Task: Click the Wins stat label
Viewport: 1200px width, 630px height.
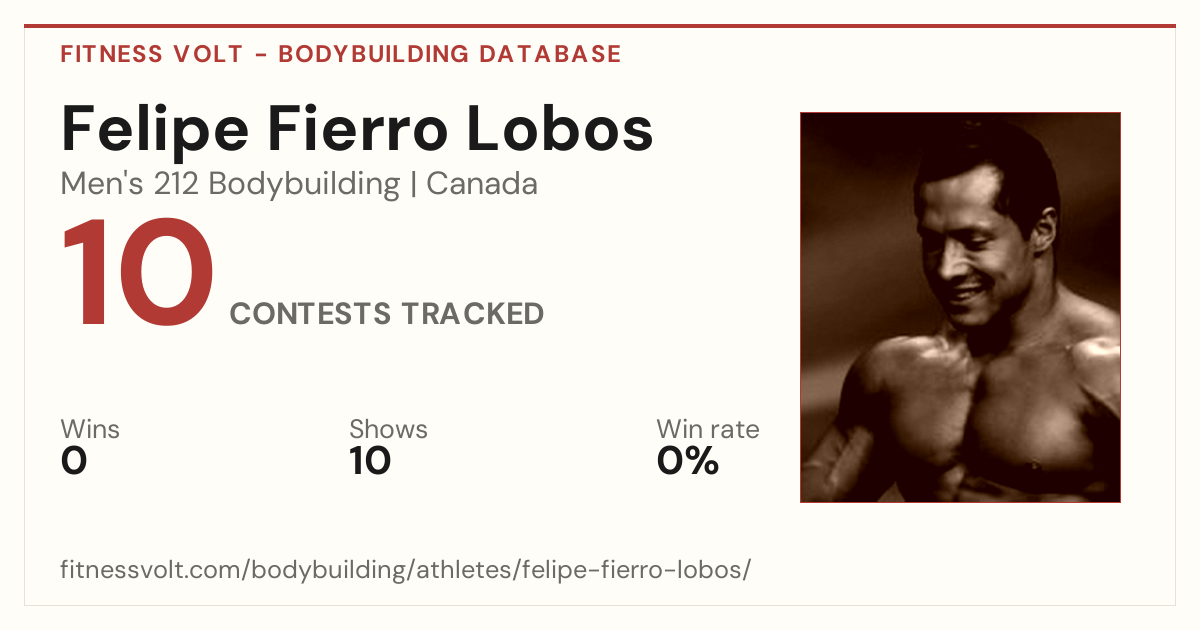Action: point(90,430)
